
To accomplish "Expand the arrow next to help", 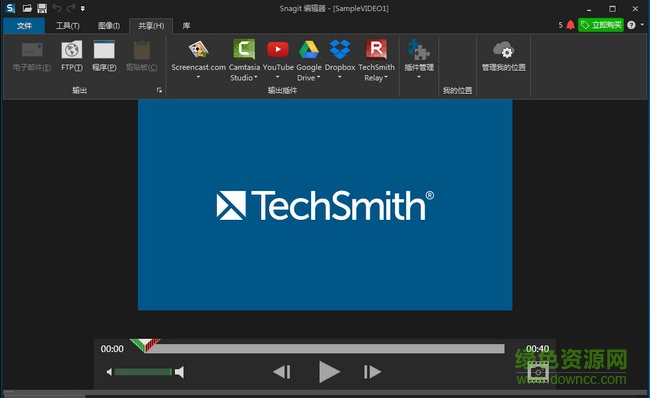I will tap(643, 25).
